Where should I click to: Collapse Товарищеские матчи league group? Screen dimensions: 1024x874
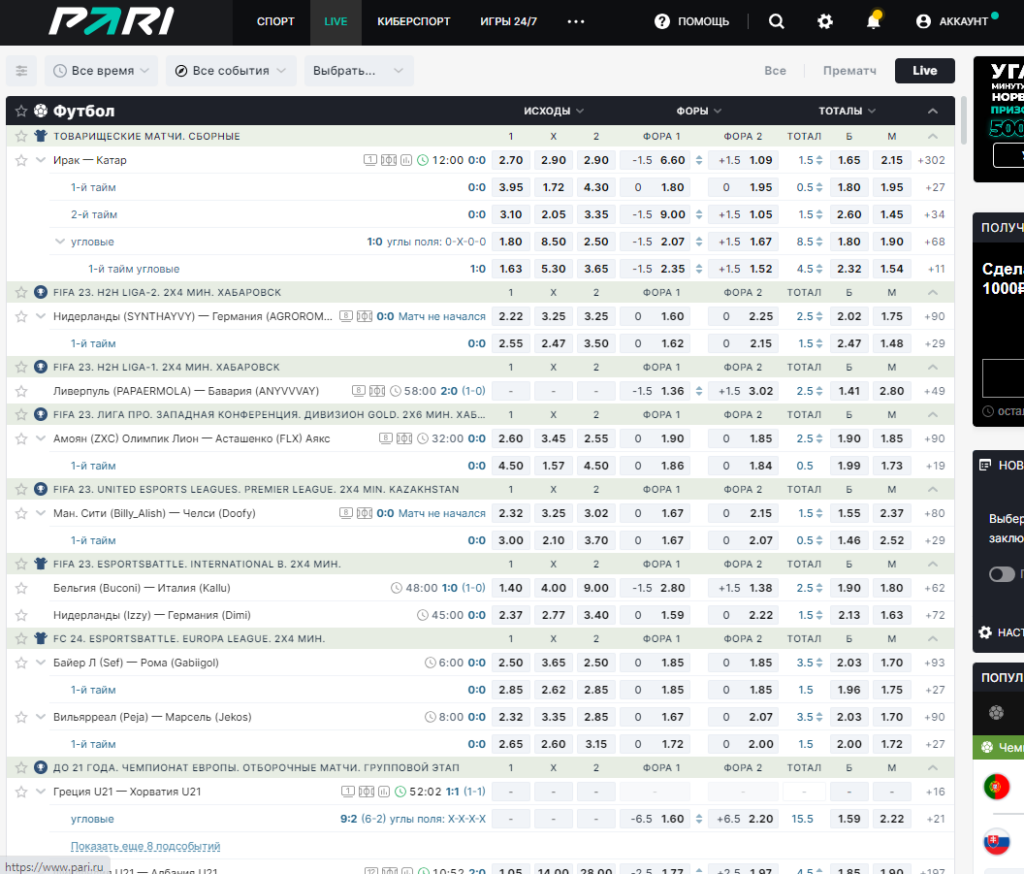(933, 136)
